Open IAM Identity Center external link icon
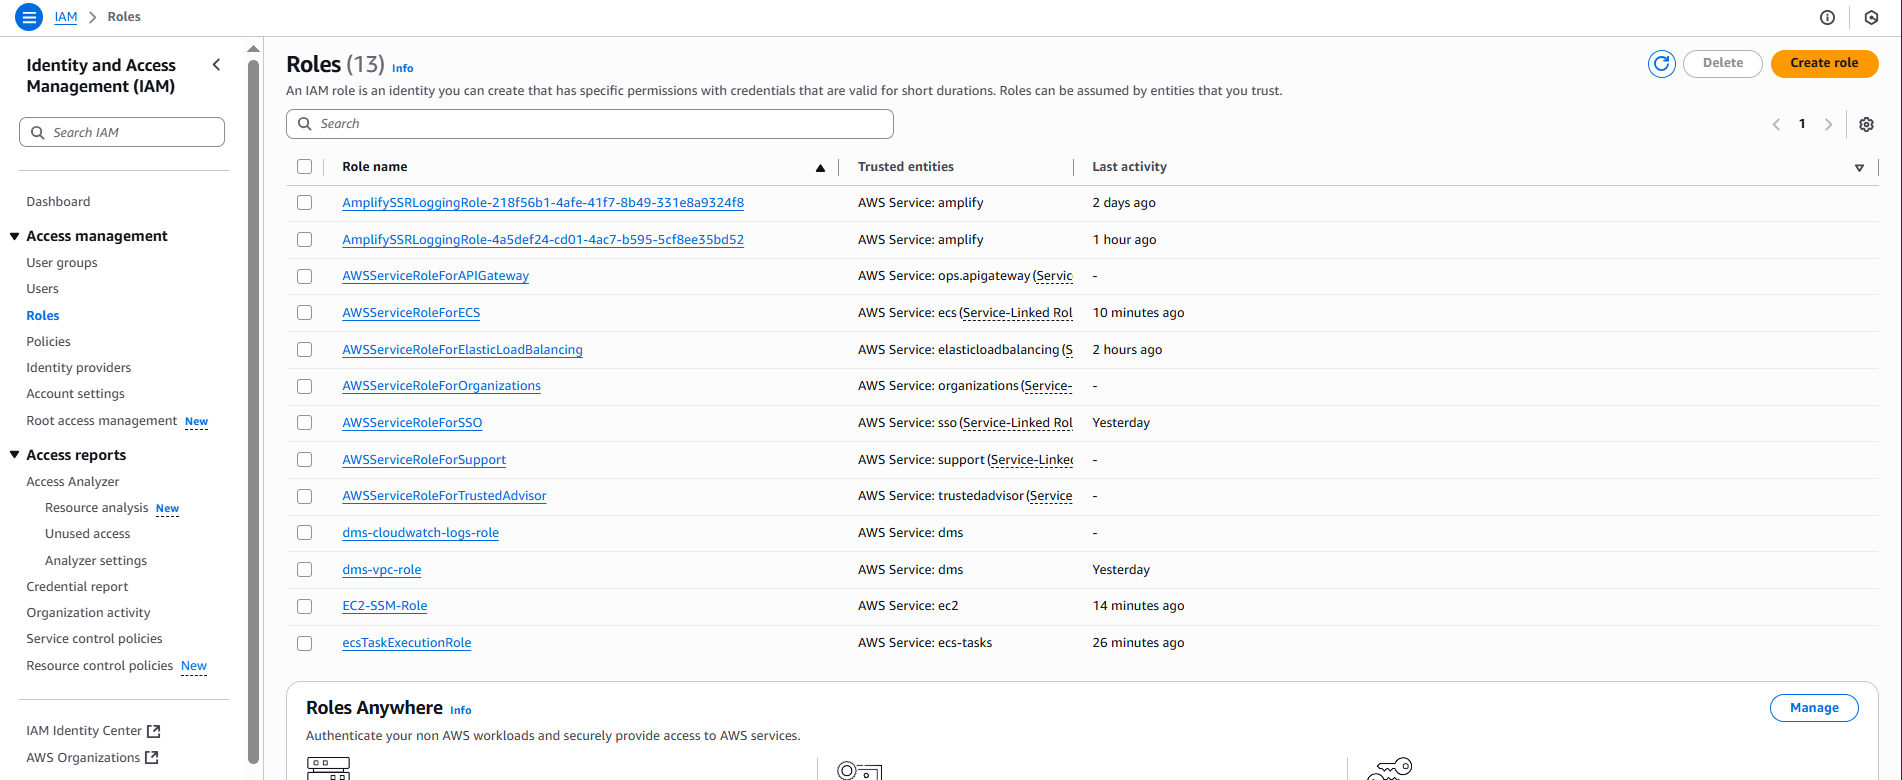This screenshot has height=780, width=1902. pyautogui.click(x=153, y=731)
